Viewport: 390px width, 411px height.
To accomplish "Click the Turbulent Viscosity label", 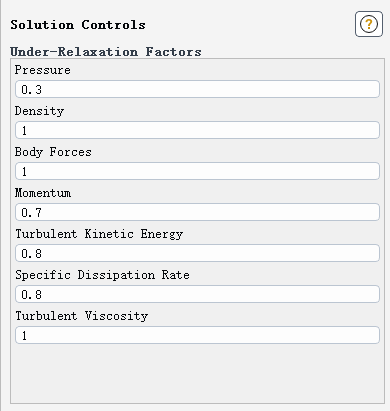I will tap(82, 316).
